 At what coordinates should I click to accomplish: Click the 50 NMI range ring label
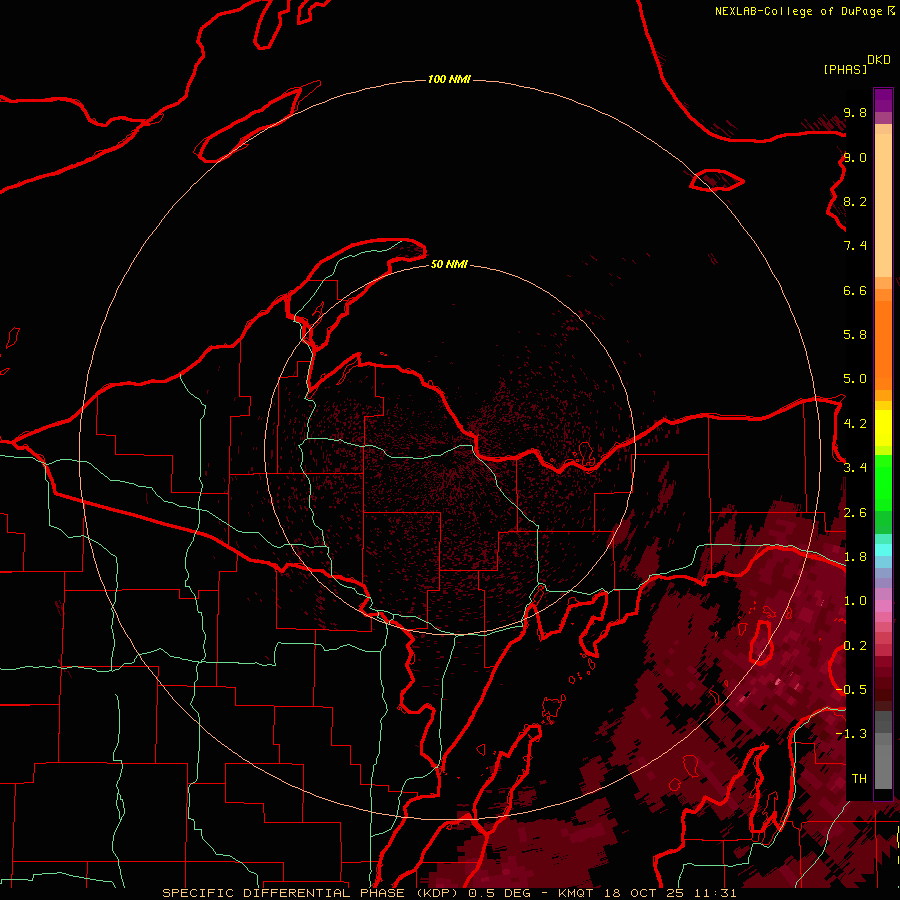[x=449, y=264]
